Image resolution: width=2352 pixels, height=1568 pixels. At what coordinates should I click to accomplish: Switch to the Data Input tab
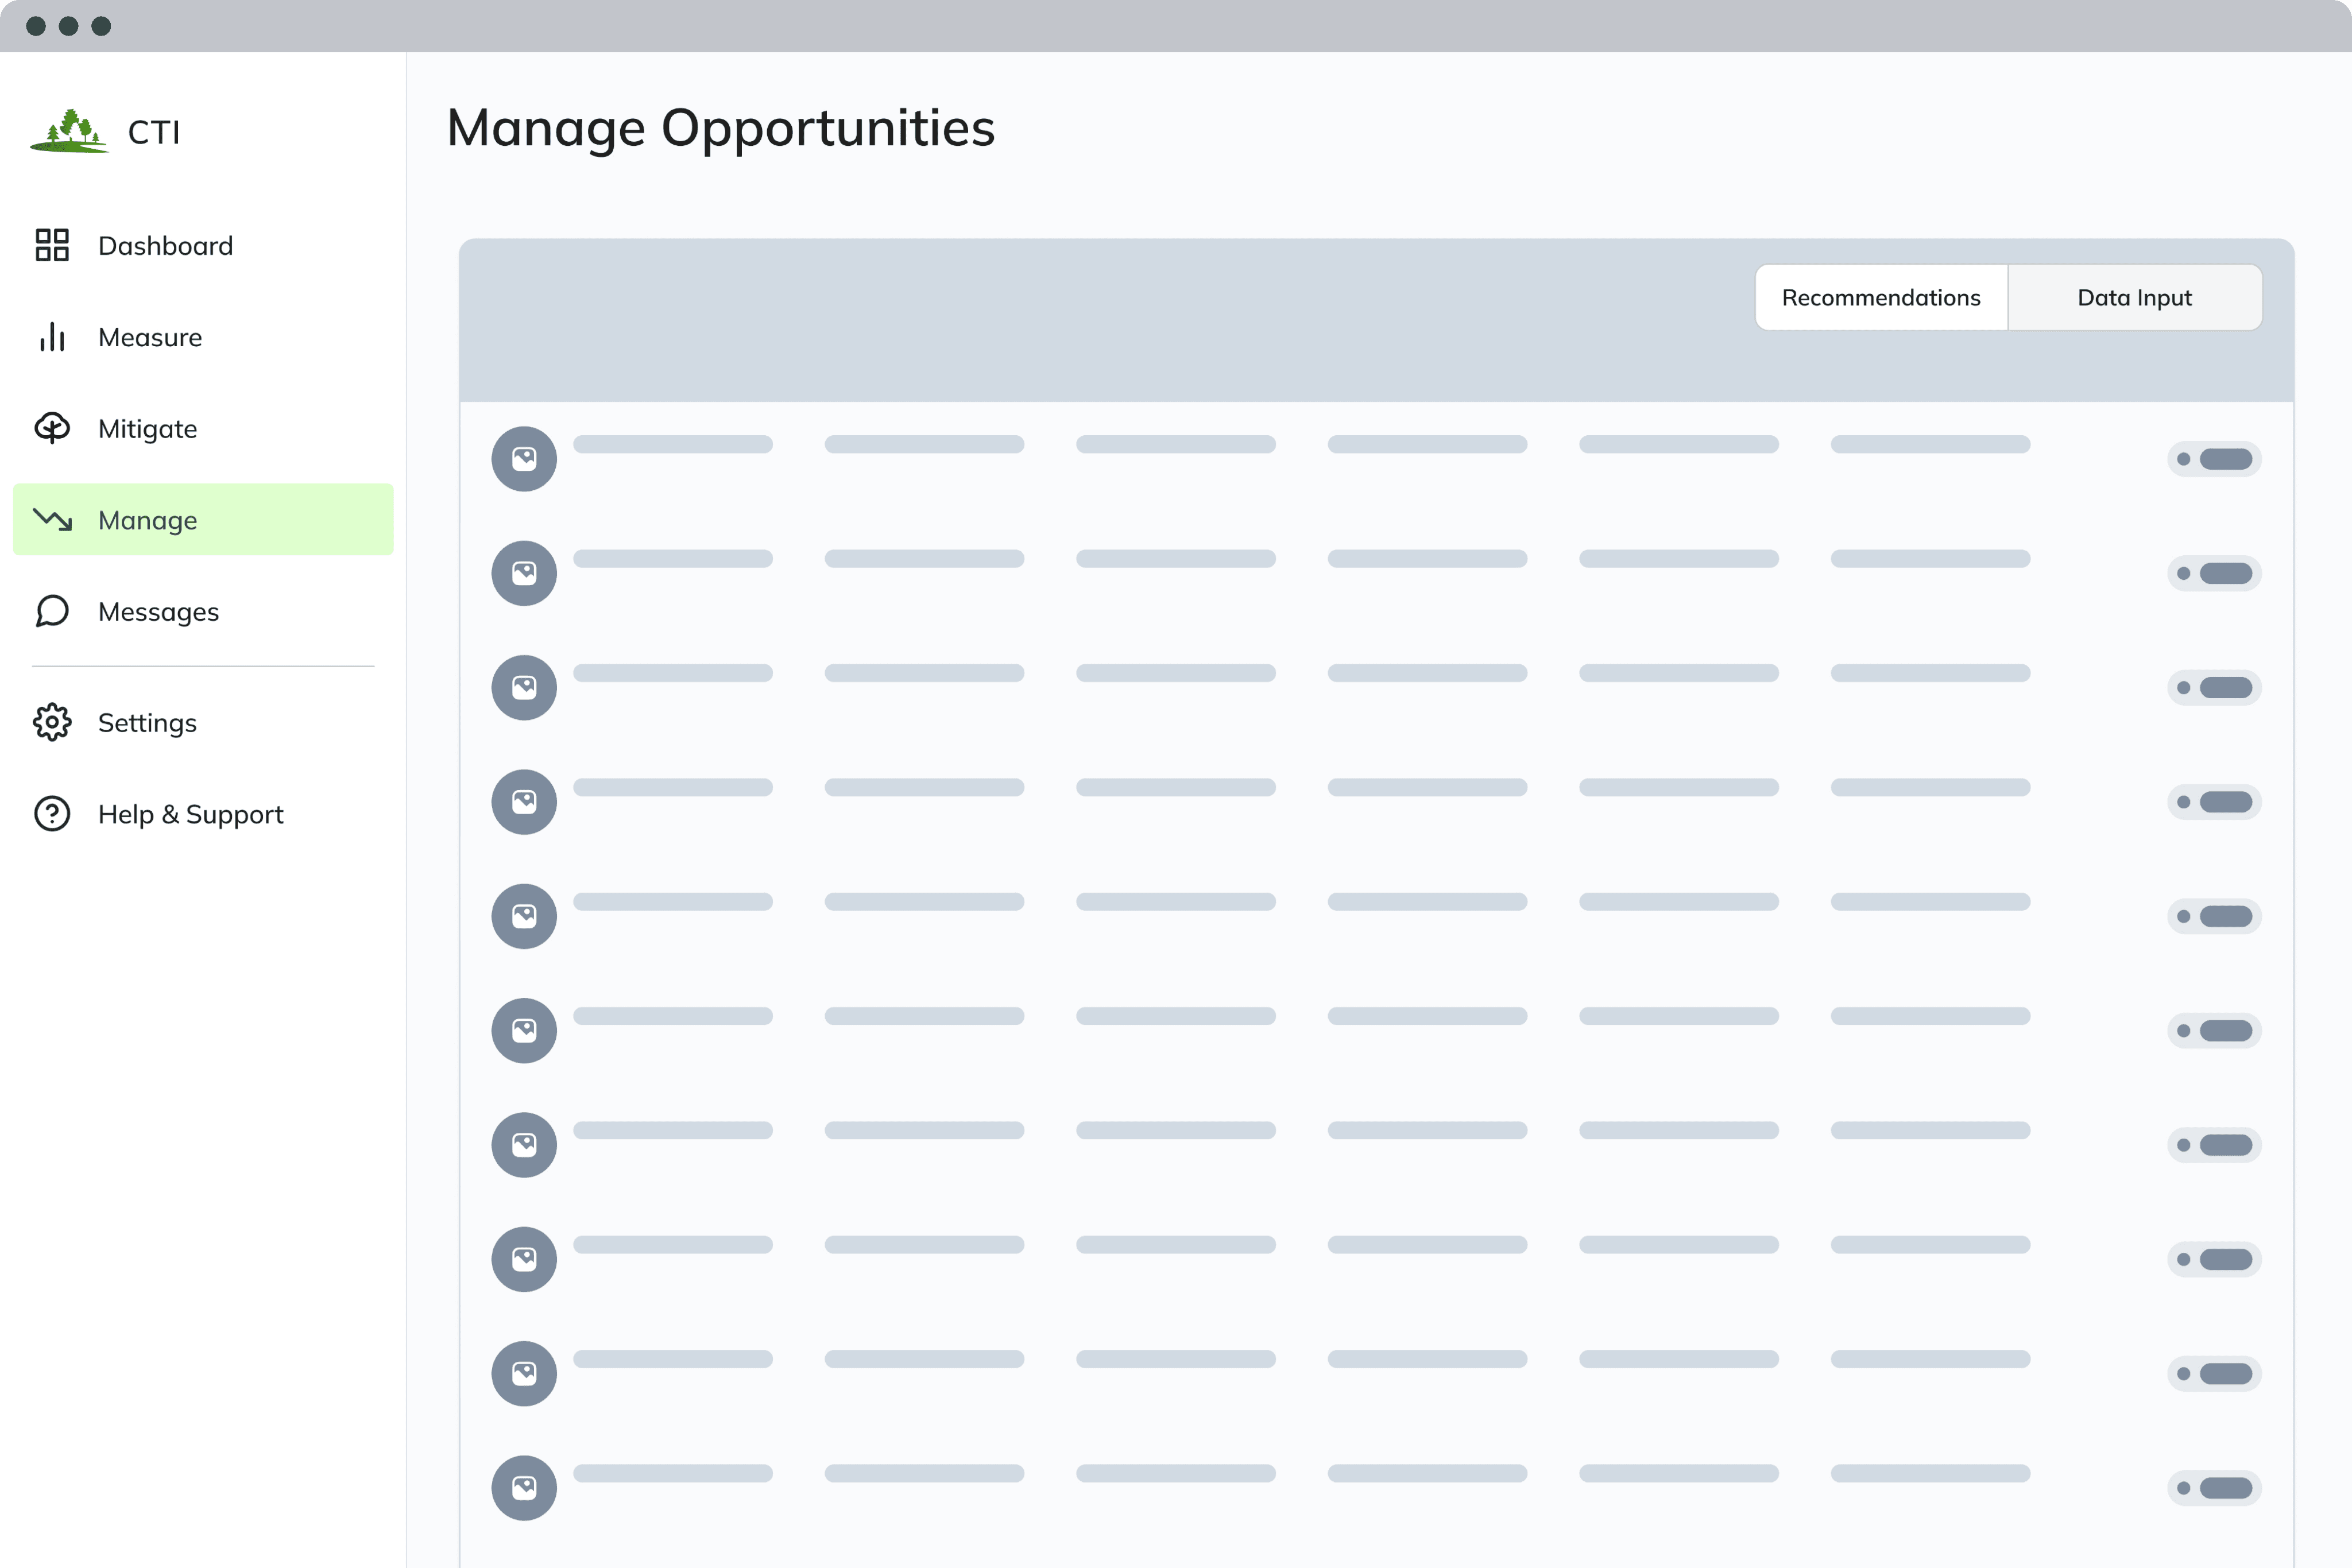(x=2135, y=297)
